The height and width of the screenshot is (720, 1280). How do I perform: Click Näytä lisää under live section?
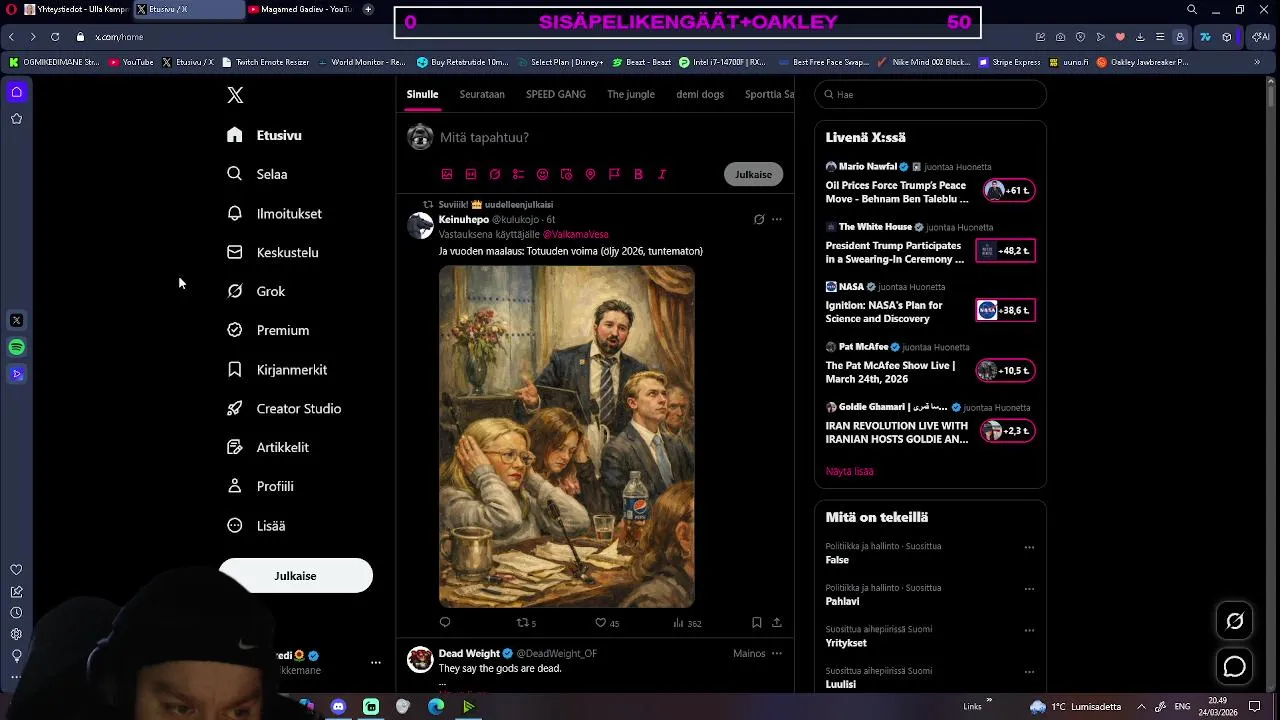[x=849, y=471]
